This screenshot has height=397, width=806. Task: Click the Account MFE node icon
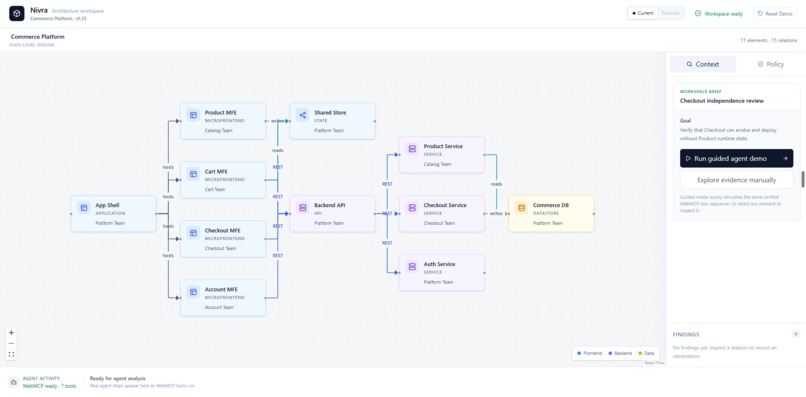click(193, 292)
